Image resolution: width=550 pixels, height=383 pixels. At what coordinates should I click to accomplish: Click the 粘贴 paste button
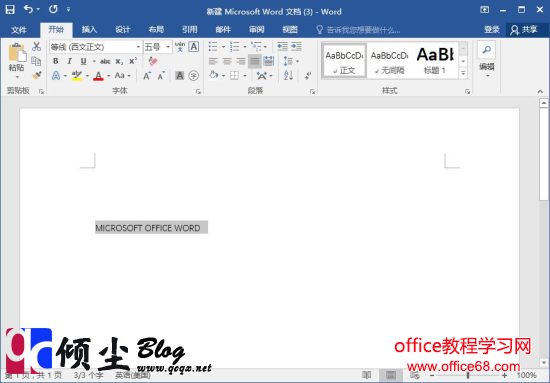coord(16,60)
